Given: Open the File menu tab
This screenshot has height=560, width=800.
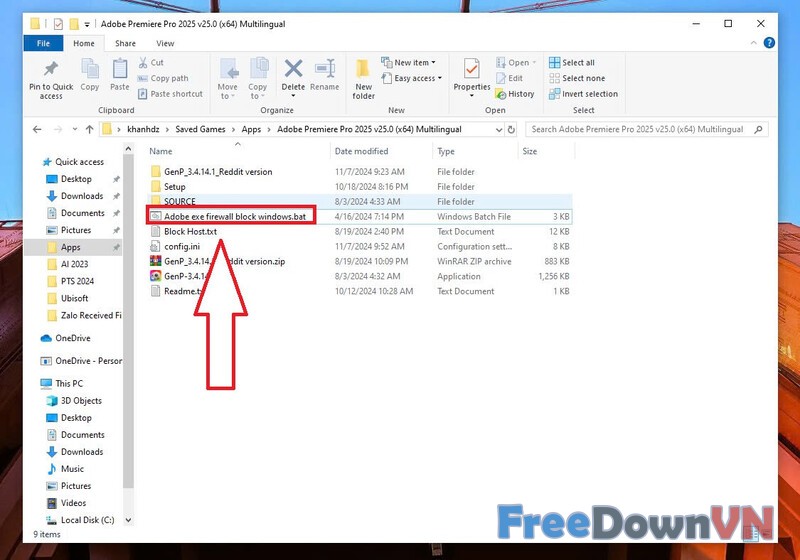Looking at the screenshot, I should pos(44,43).
